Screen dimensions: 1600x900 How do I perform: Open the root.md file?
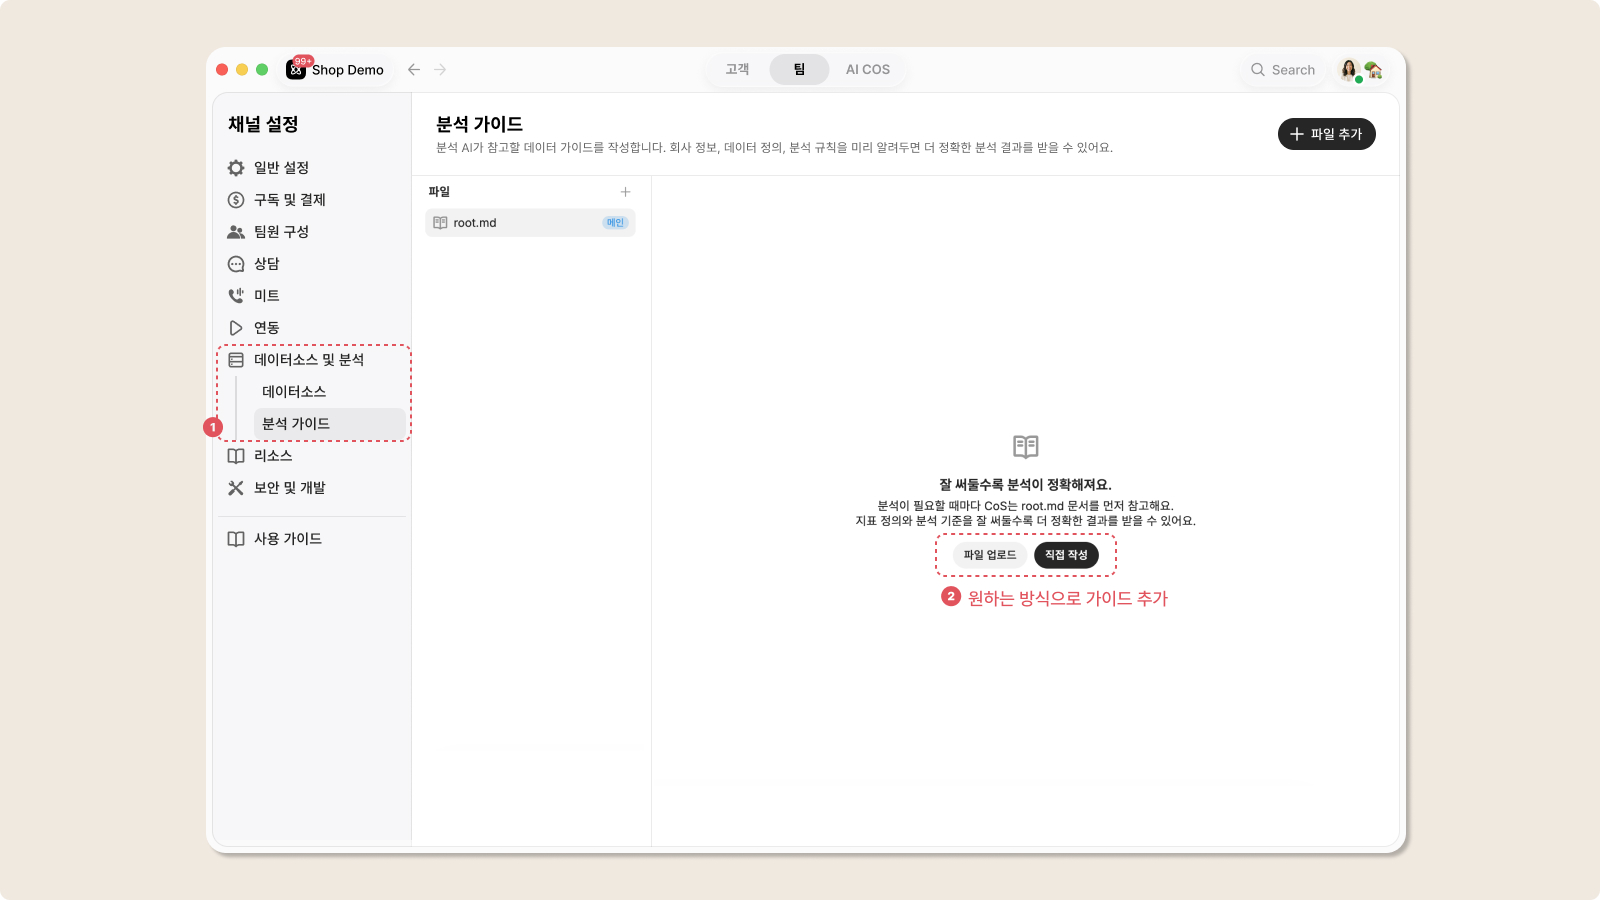pyautogui.click(x=530, y=223)
